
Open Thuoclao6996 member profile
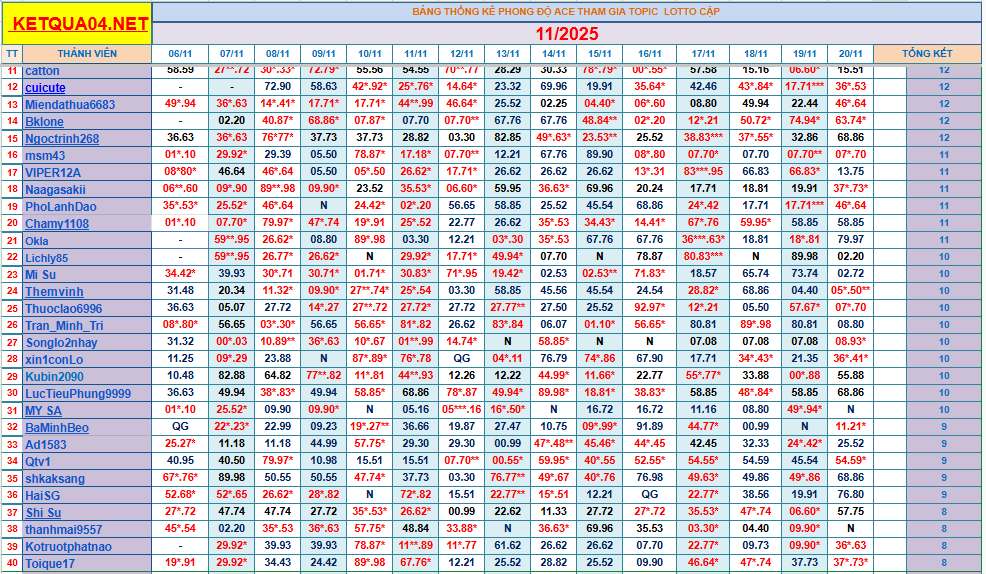[x=64, y=309]
